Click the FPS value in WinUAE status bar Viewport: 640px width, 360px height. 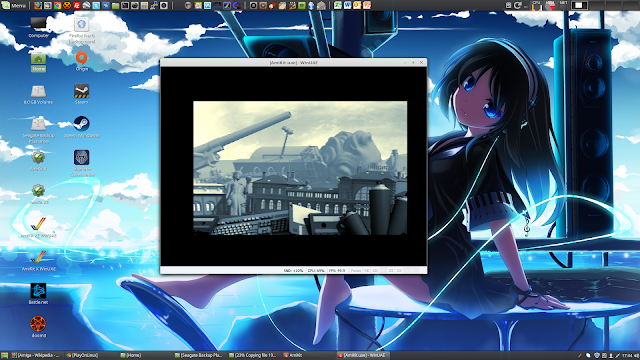click(337, 270)
